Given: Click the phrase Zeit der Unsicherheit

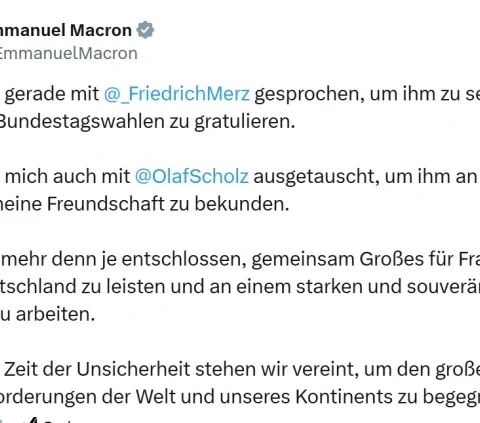Looking at the screenshot, I should (98, 369).
